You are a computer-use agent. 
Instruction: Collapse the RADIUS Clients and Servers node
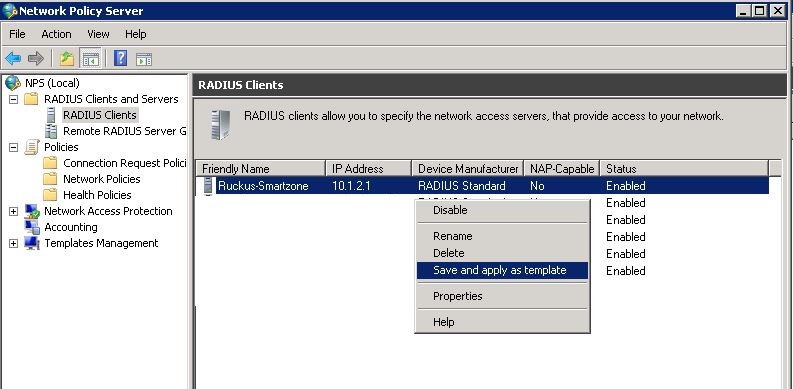pyautogui.click(x=14, y=99)
